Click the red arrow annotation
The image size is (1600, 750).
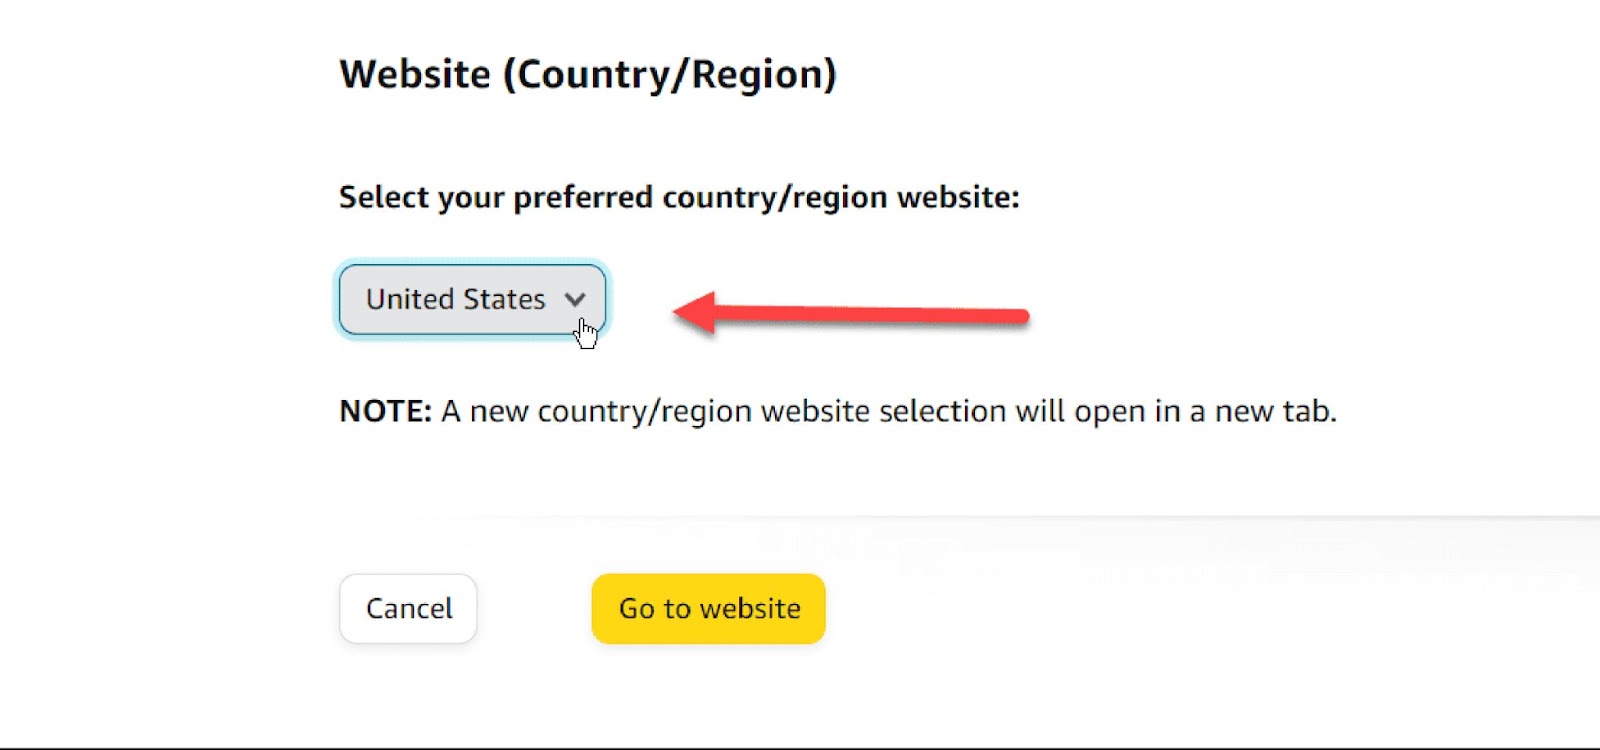pos(850,310)
